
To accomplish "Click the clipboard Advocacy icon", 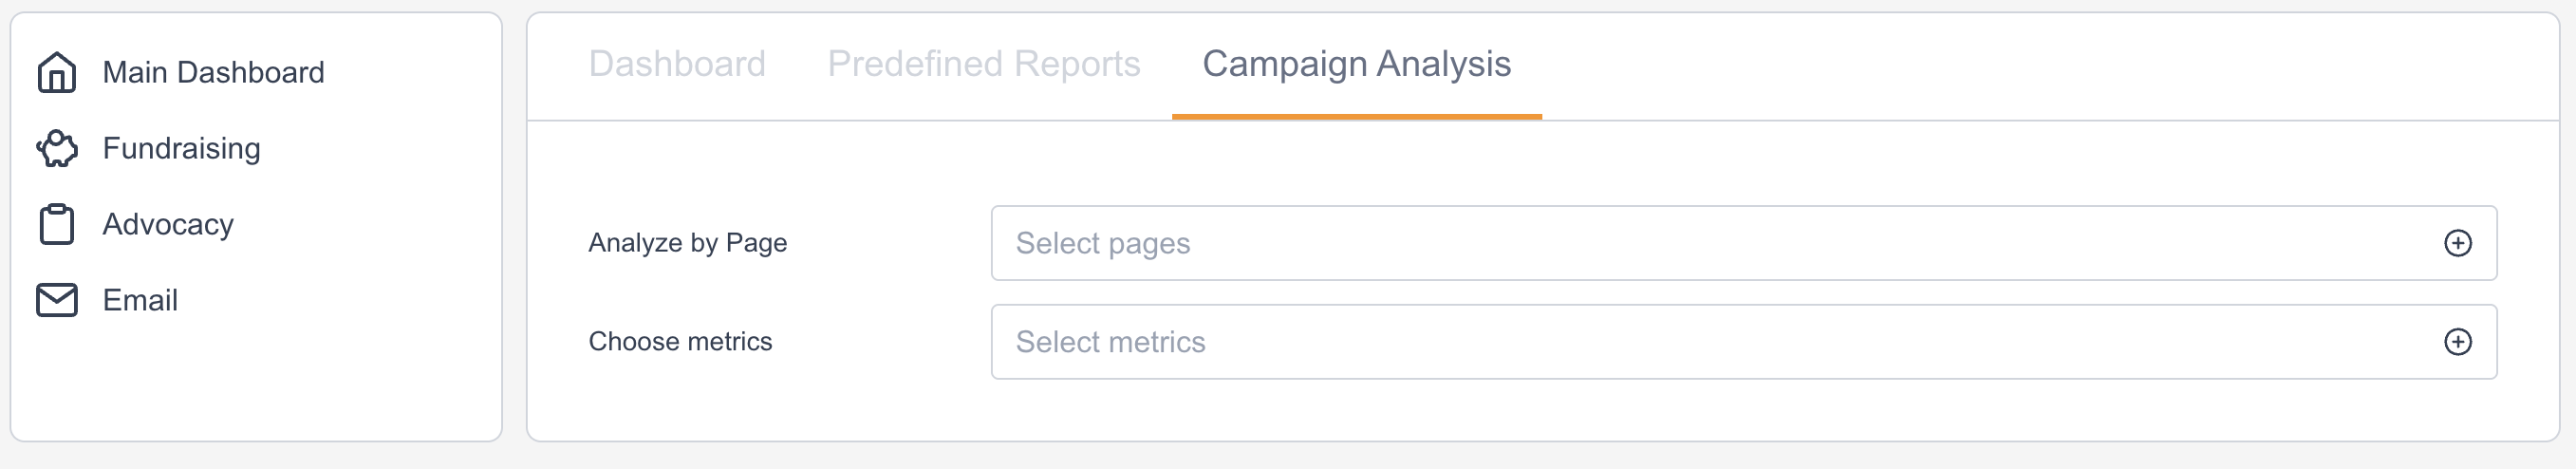I will [x=57, y=224].
